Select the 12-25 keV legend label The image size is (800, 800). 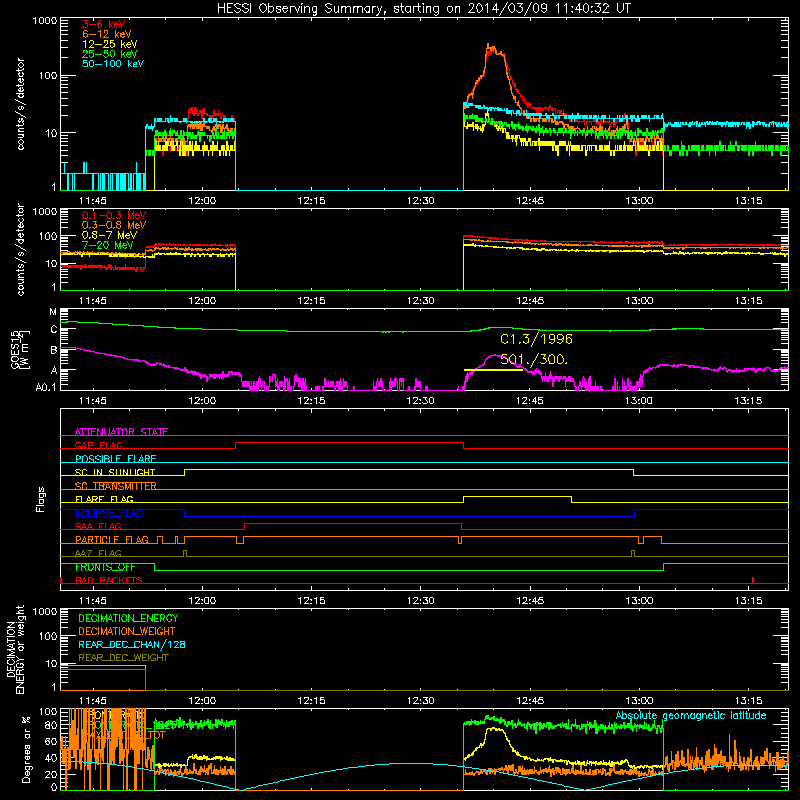(110, 44)
